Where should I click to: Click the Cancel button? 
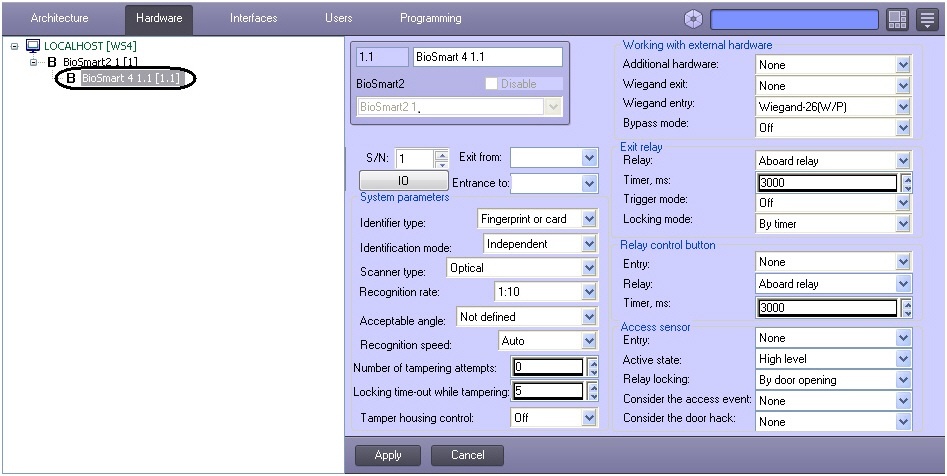[467, 455]
